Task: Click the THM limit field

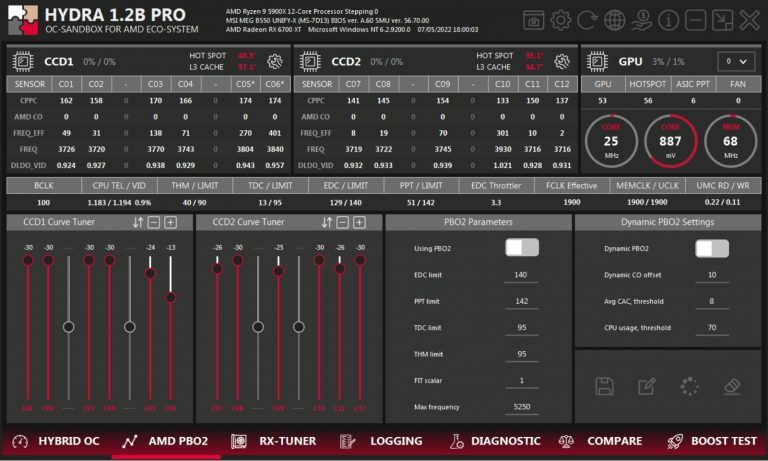Action: [x=521, y=355]
